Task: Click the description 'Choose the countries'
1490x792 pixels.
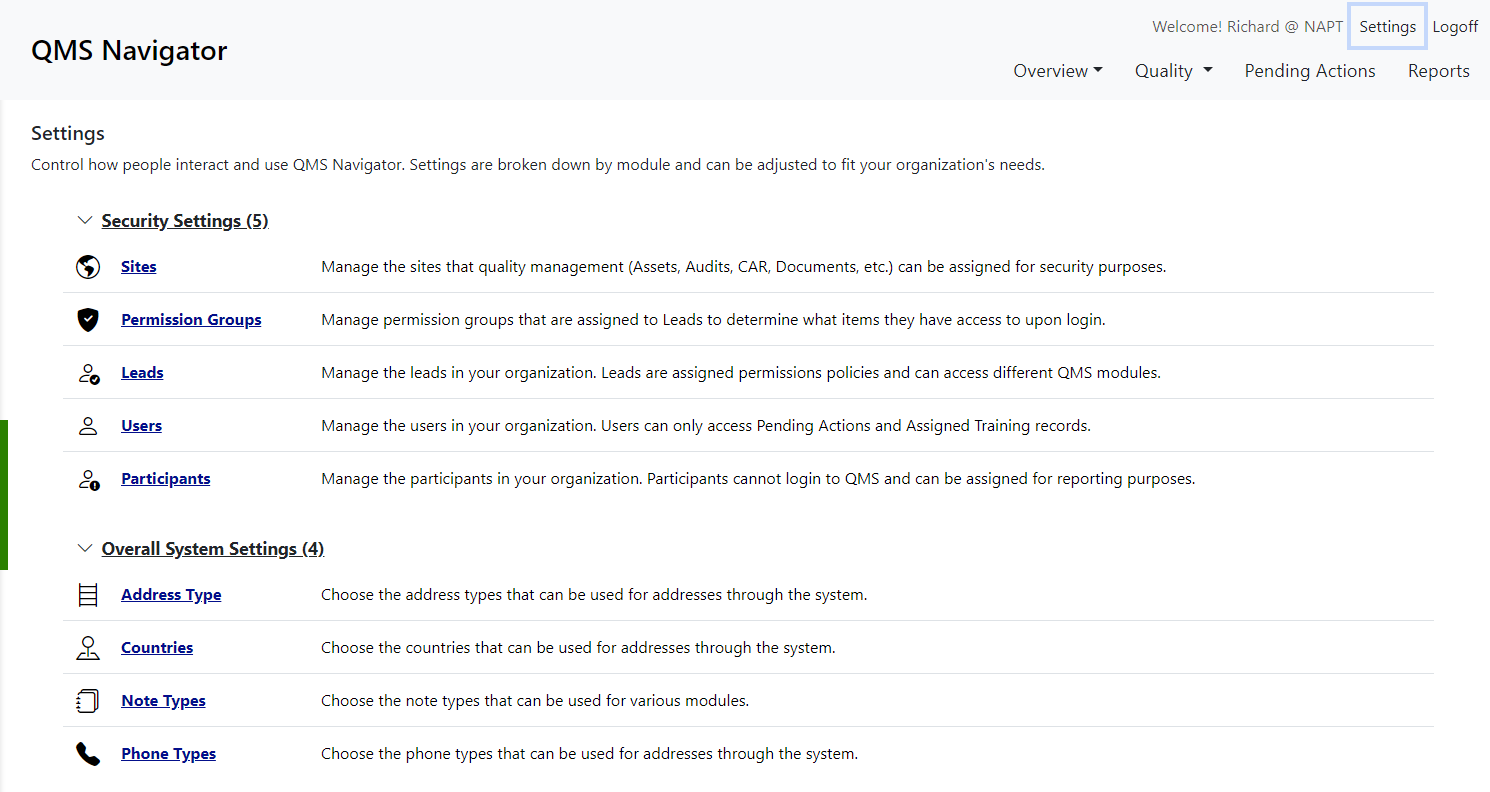Action: point(578,648)
